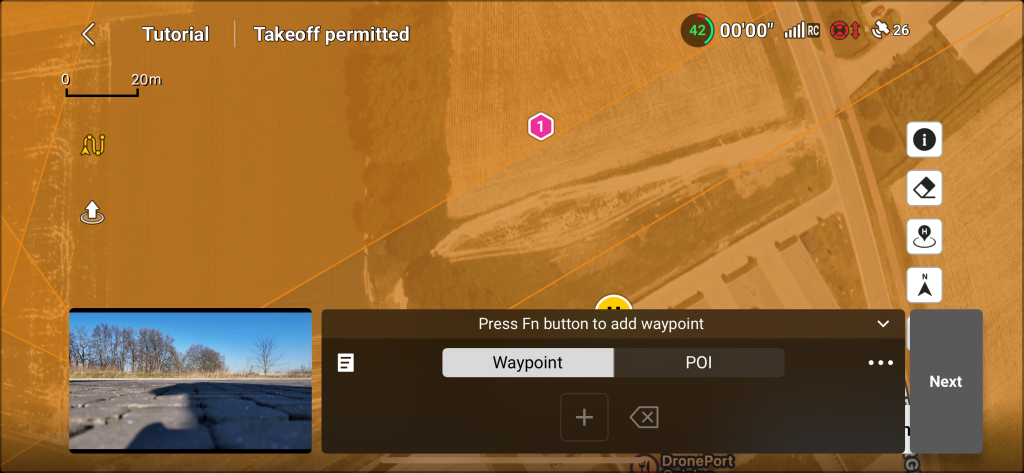Go back using the left arrow icon

(x=89, y=34)
